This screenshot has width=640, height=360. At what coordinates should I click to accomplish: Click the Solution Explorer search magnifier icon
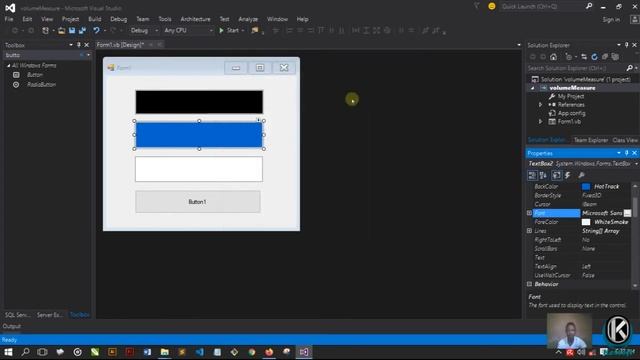coord(630,68)
